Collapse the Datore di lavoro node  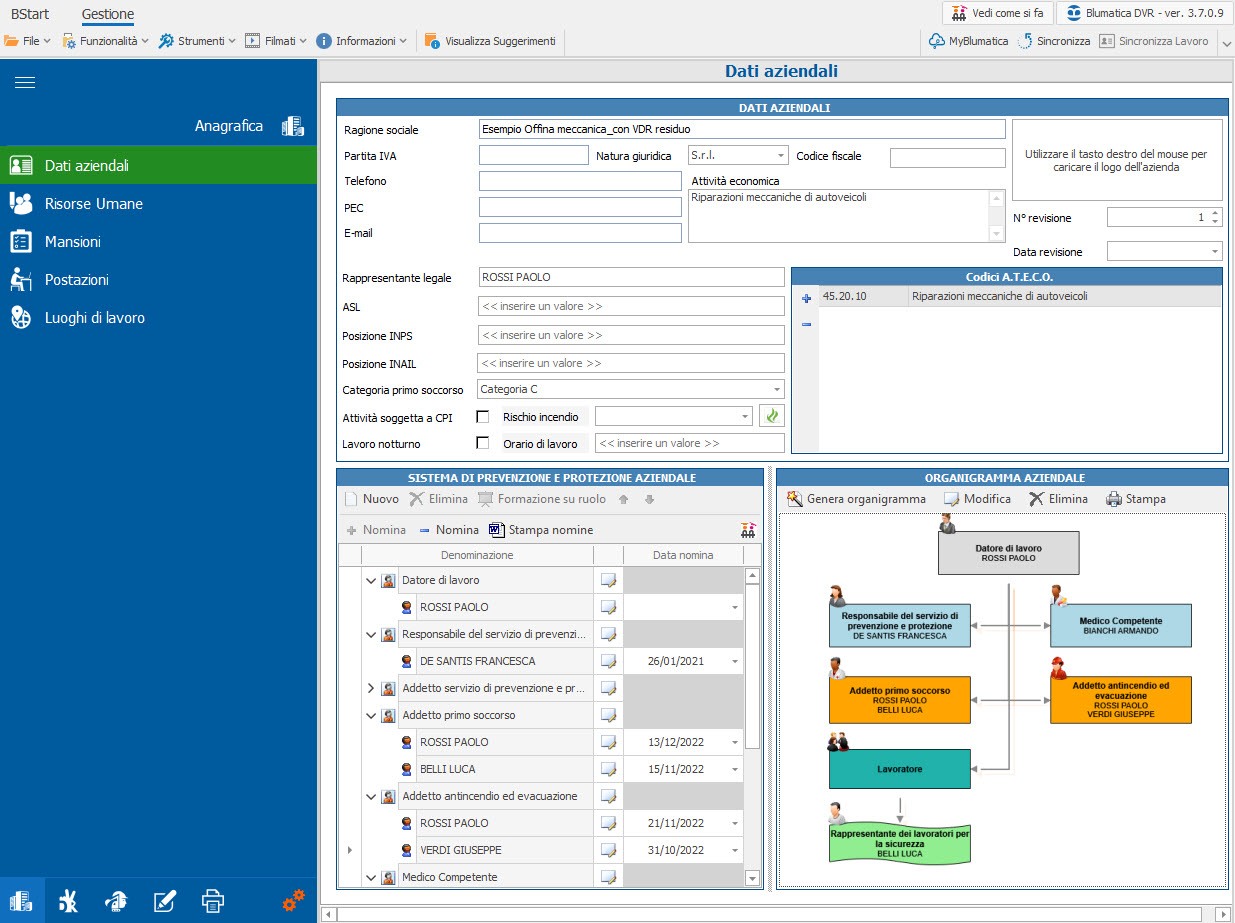coord(371,580)
